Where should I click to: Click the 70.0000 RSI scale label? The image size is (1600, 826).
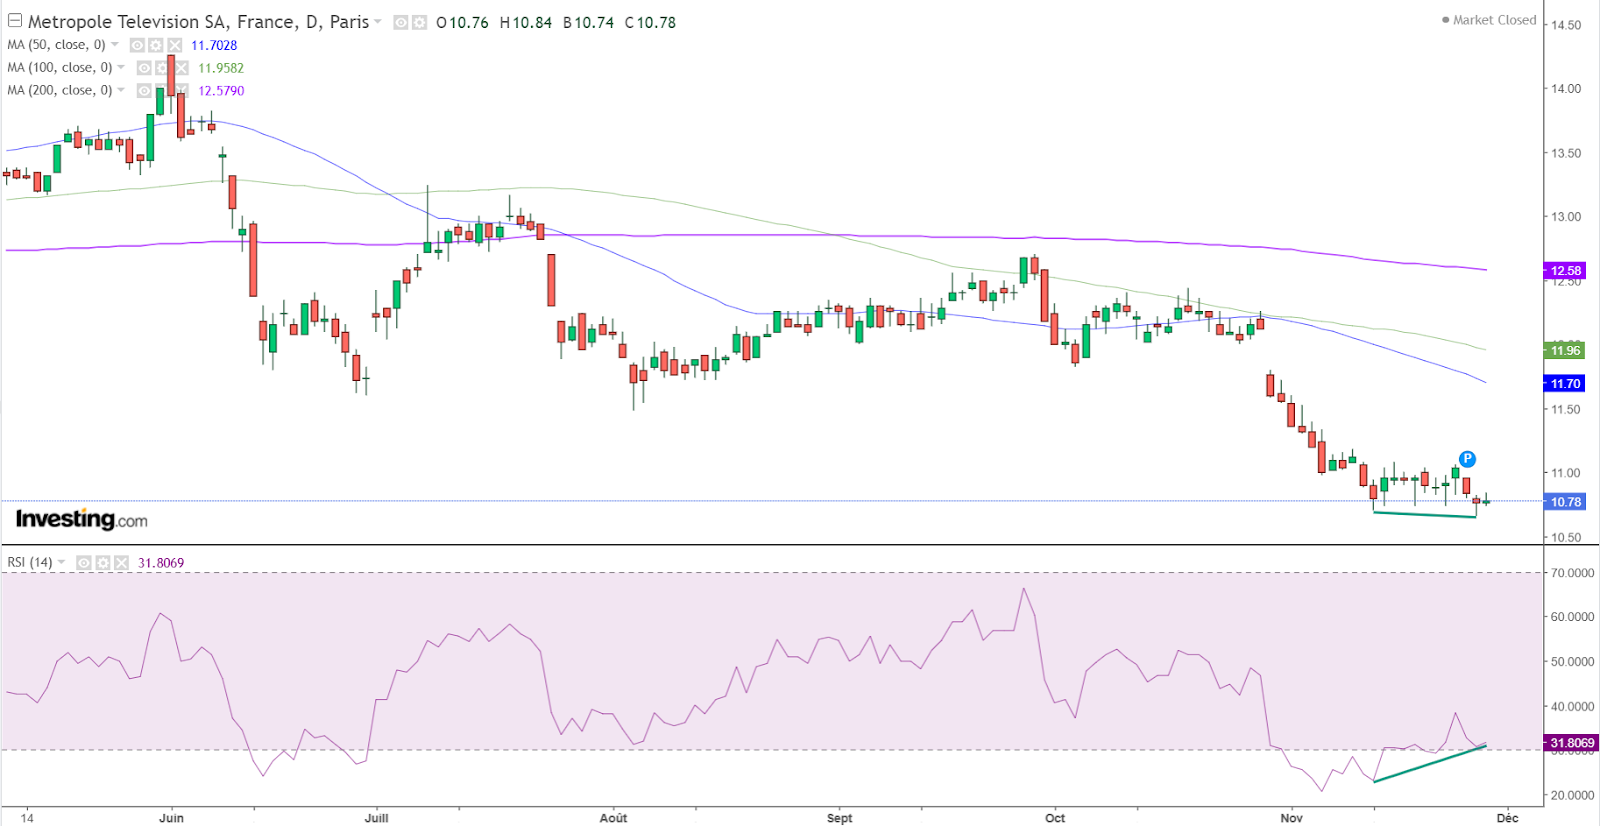(1572, 573)
